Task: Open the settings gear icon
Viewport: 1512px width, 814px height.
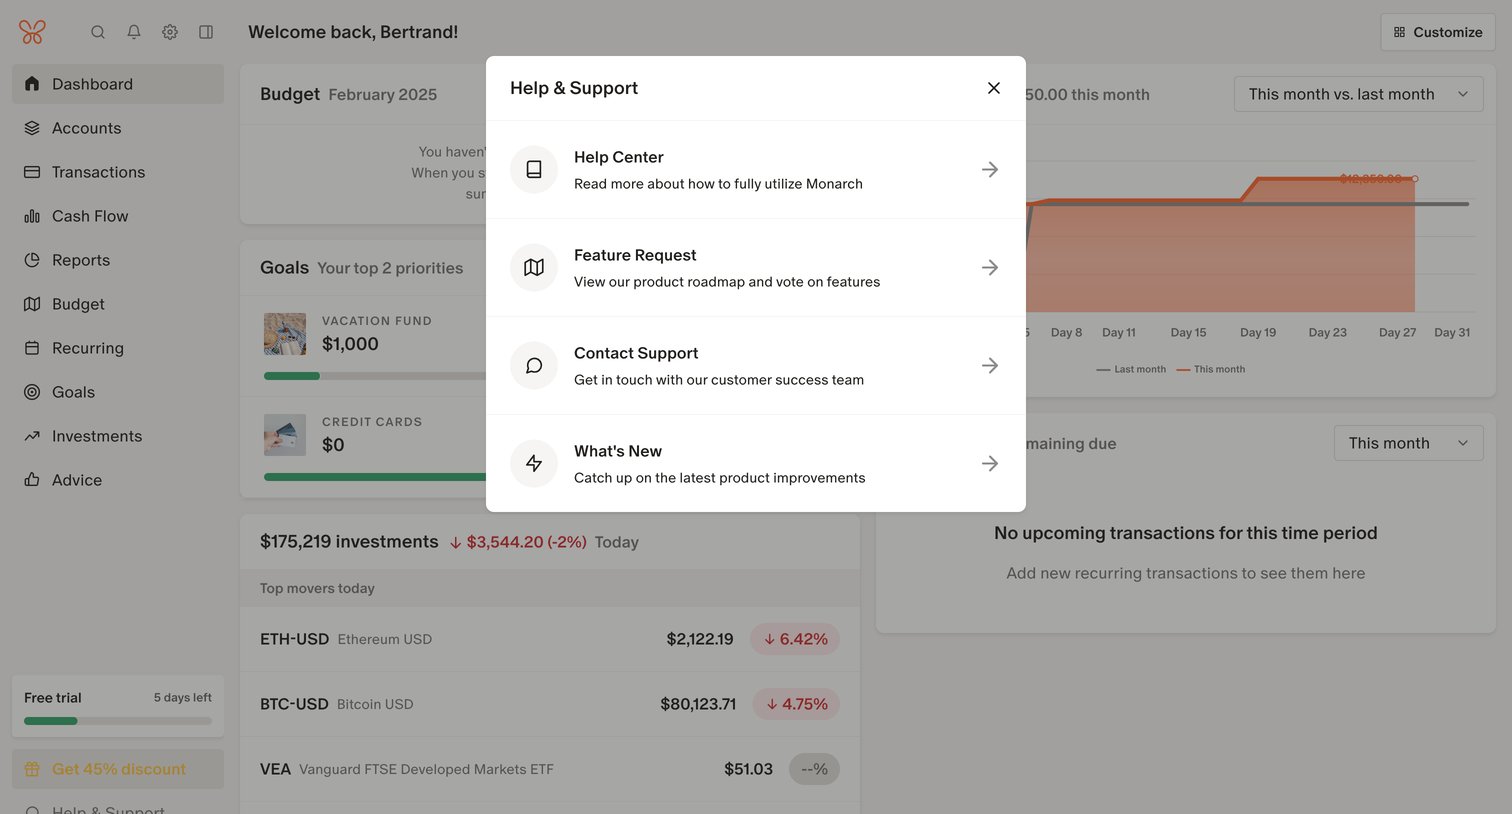Action: click(170, 32)
